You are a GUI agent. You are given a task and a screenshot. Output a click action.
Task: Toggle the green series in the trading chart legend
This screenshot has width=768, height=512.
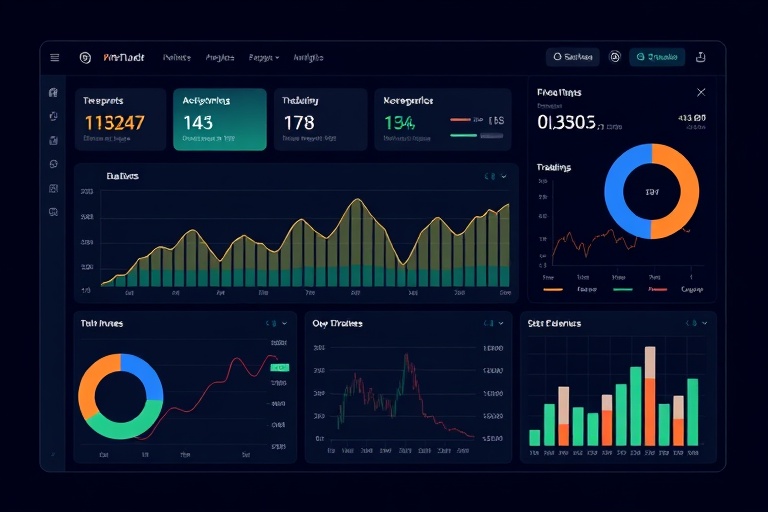tap(622, 289)
